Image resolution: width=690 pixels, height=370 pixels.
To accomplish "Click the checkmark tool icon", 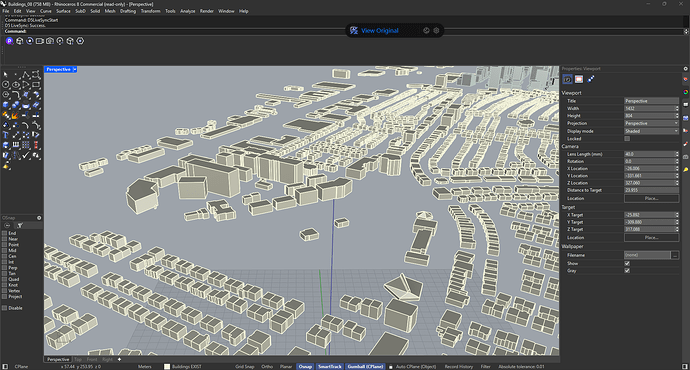I will 26,155.
